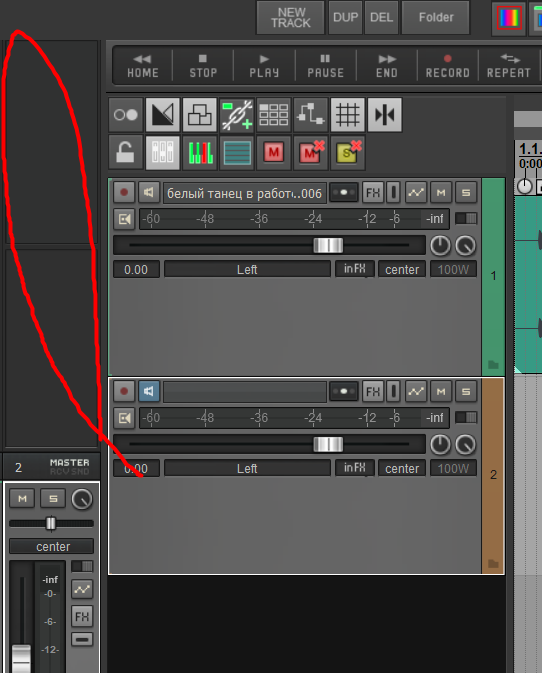
Task: Unmute all tracks with crossed M icon
Action: 310,152
